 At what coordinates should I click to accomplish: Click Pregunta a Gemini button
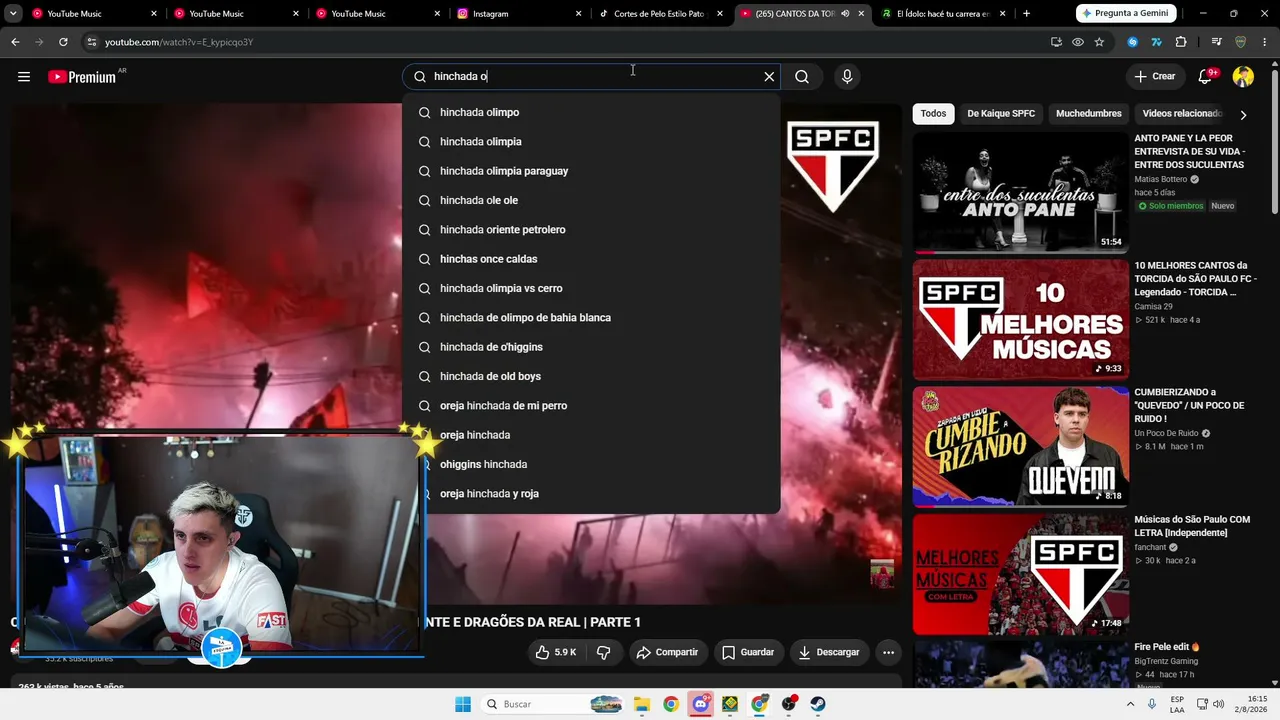(x=1125, y=13)
